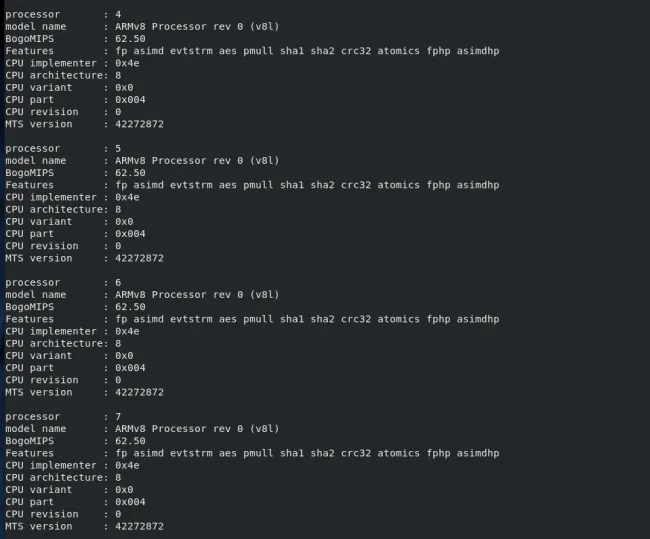Click MTS version line of processor 7

(84, 526)
